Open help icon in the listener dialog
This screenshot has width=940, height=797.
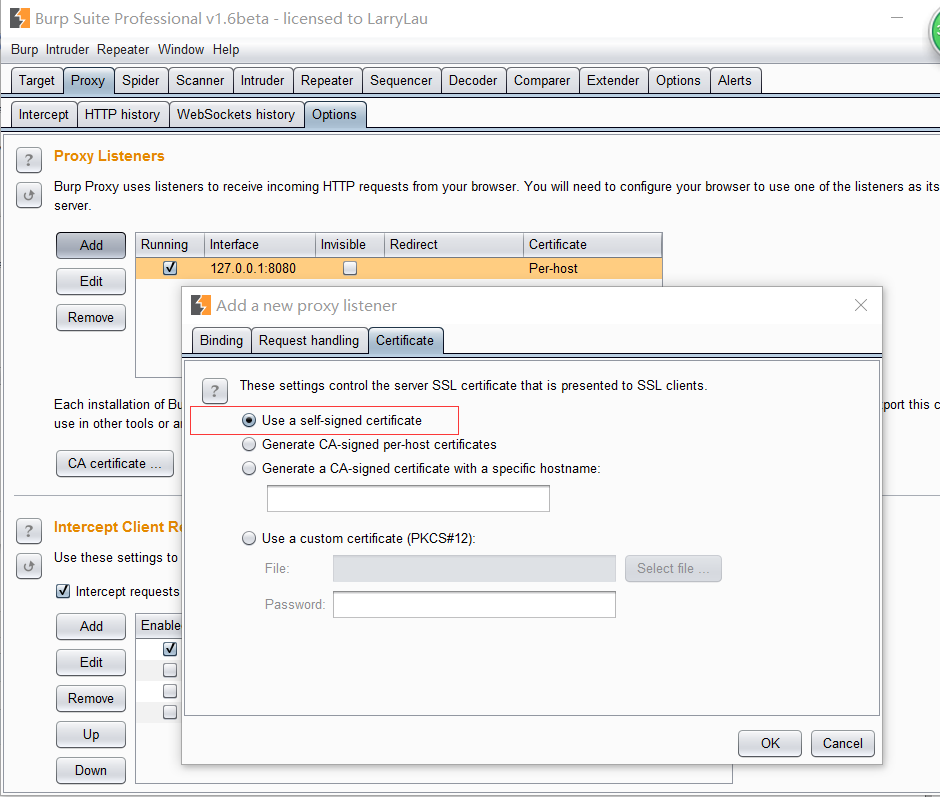(215, 391)
